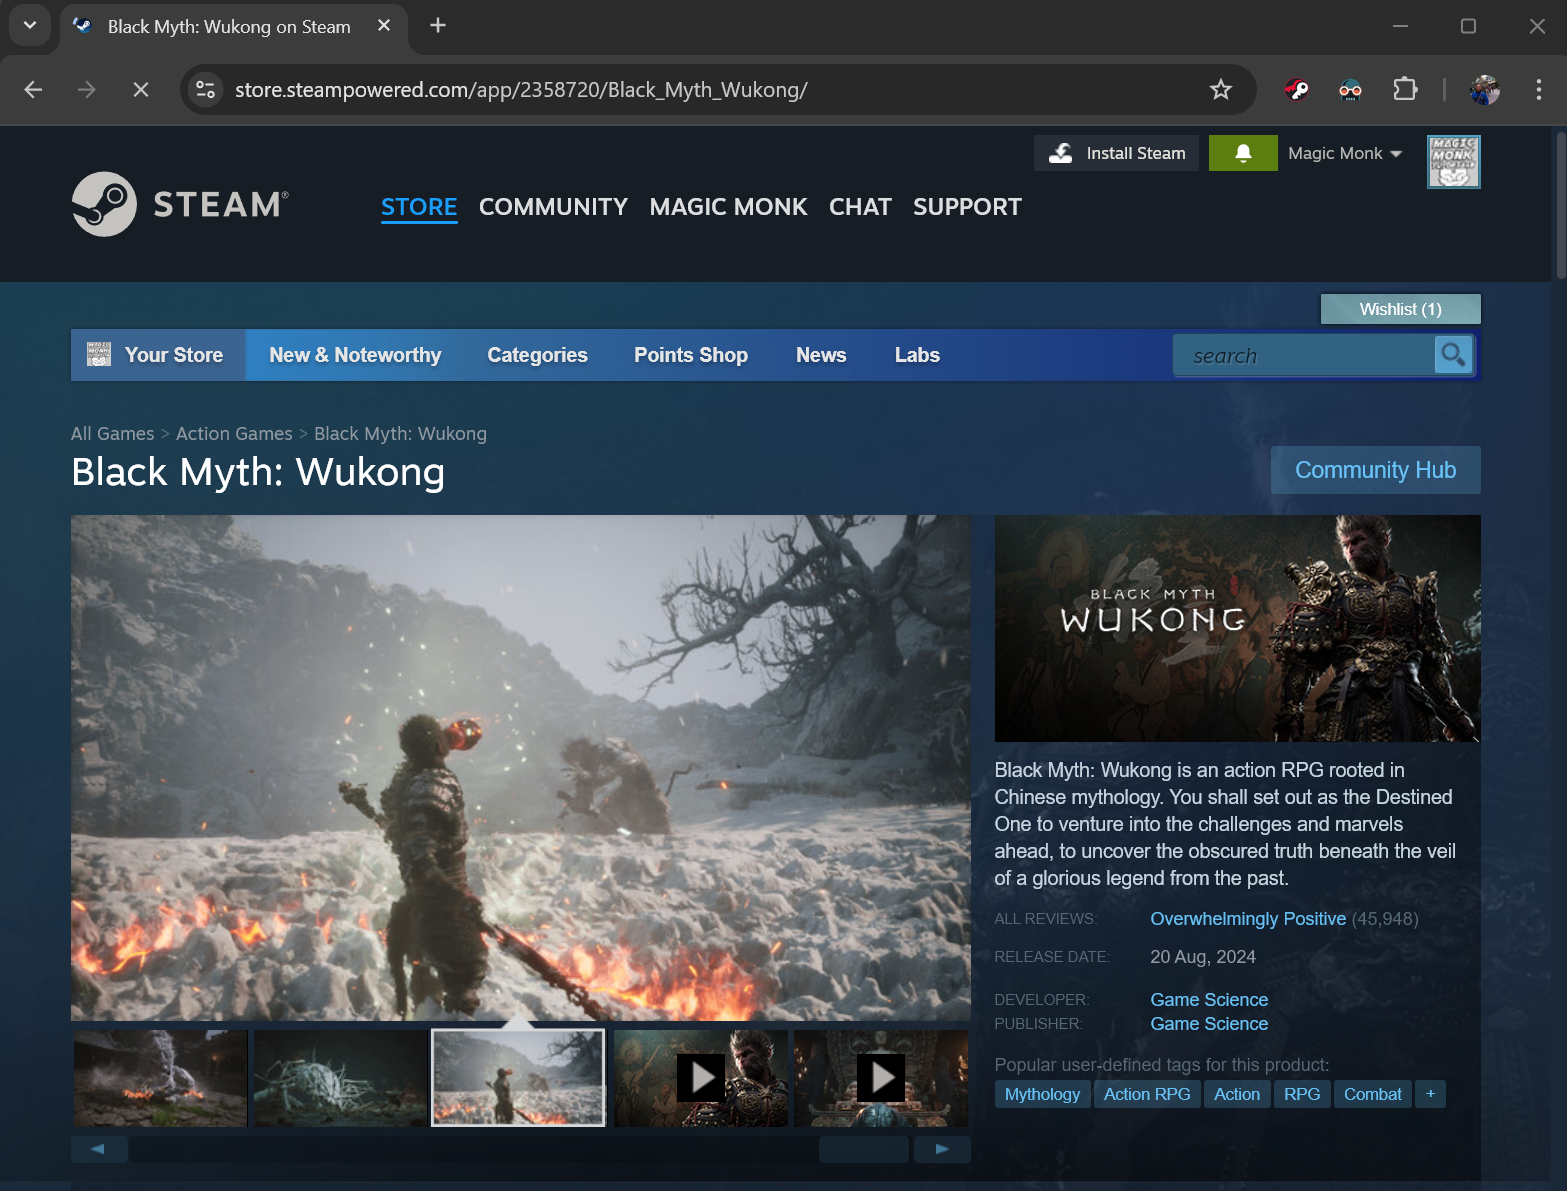Open Categories menu
The image size is (1567, 1191).
pos(537,355)
